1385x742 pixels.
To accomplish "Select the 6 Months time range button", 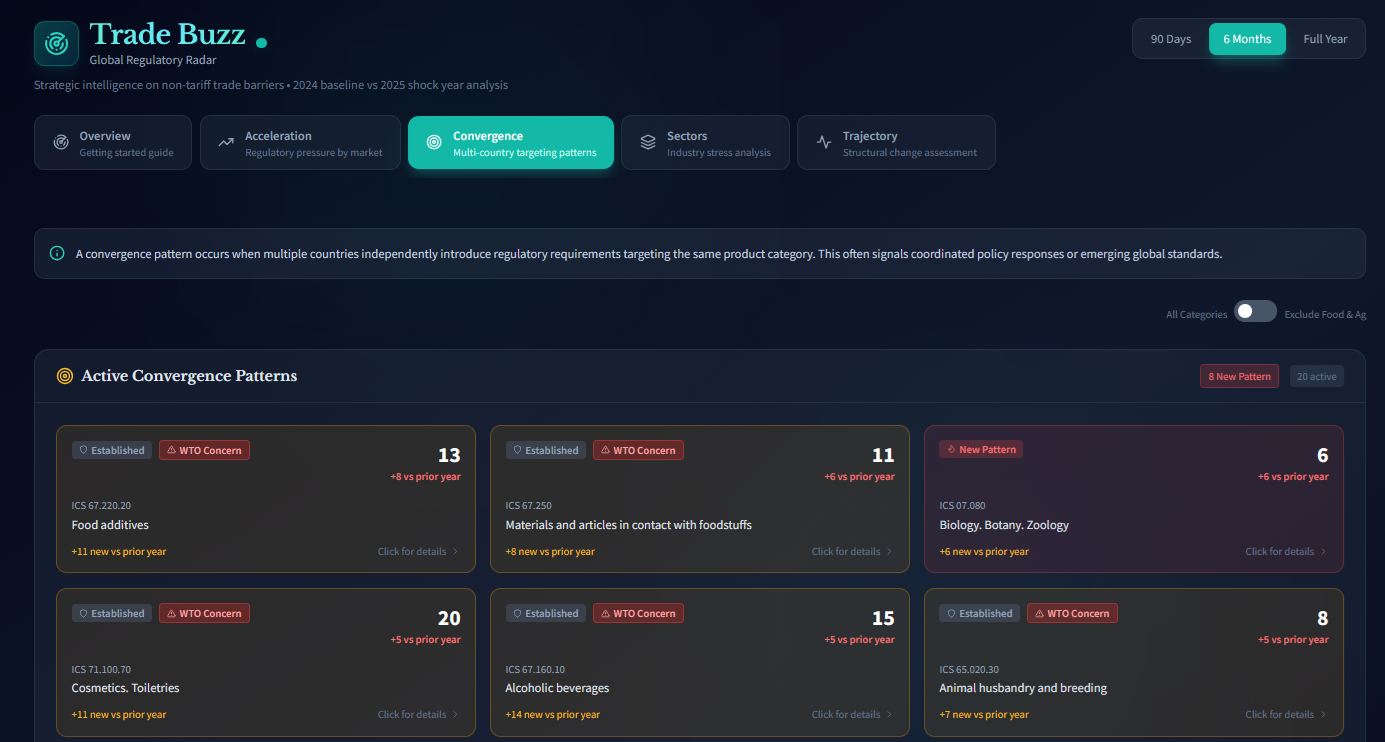I will point(1246,39).
